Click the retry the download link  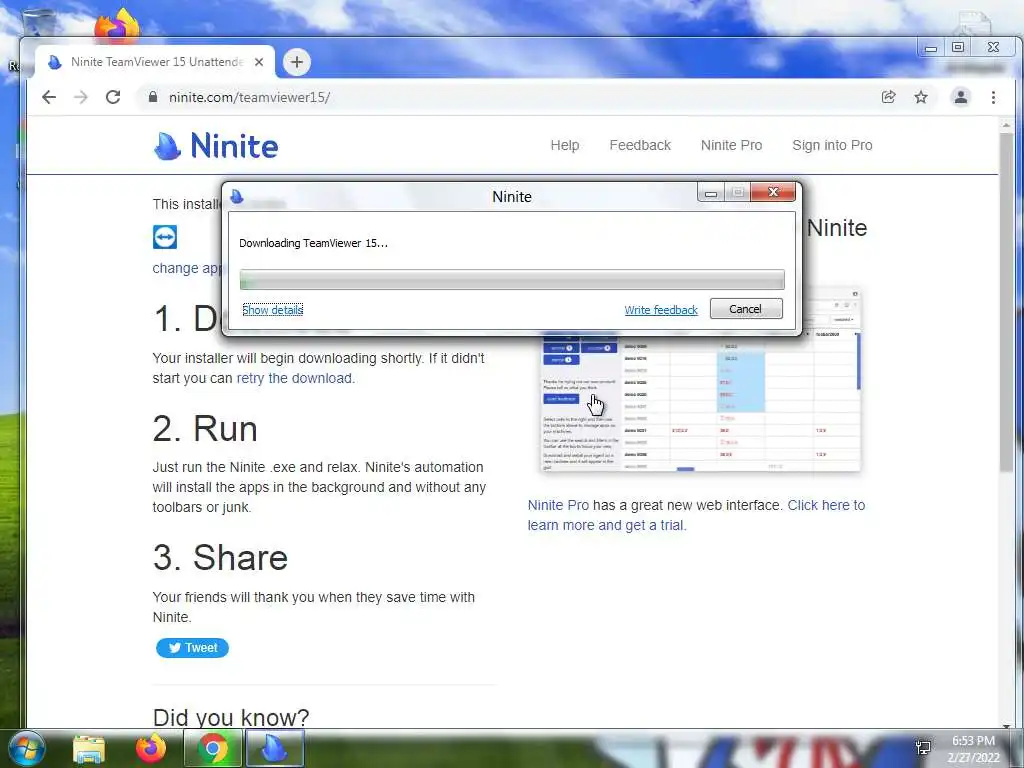(294, 378)
